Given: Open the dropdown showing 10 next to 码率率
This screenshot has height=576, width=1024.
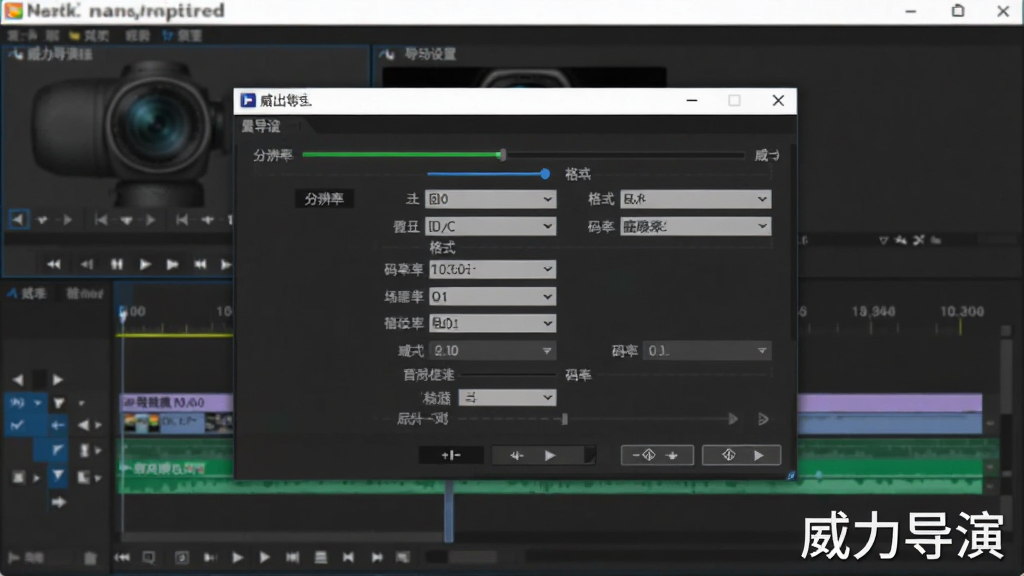Looking at the screenshot, I should pos(492,269).
